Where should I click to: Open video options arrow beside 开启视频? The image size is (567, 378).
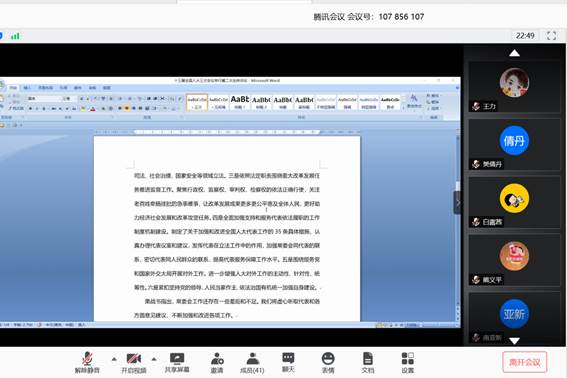click(154, 359)
